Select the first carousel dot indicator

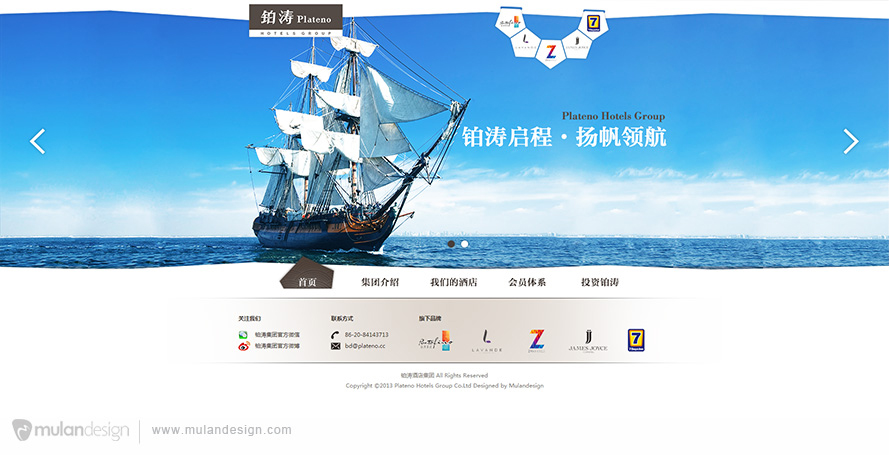(x=451, y=244)
